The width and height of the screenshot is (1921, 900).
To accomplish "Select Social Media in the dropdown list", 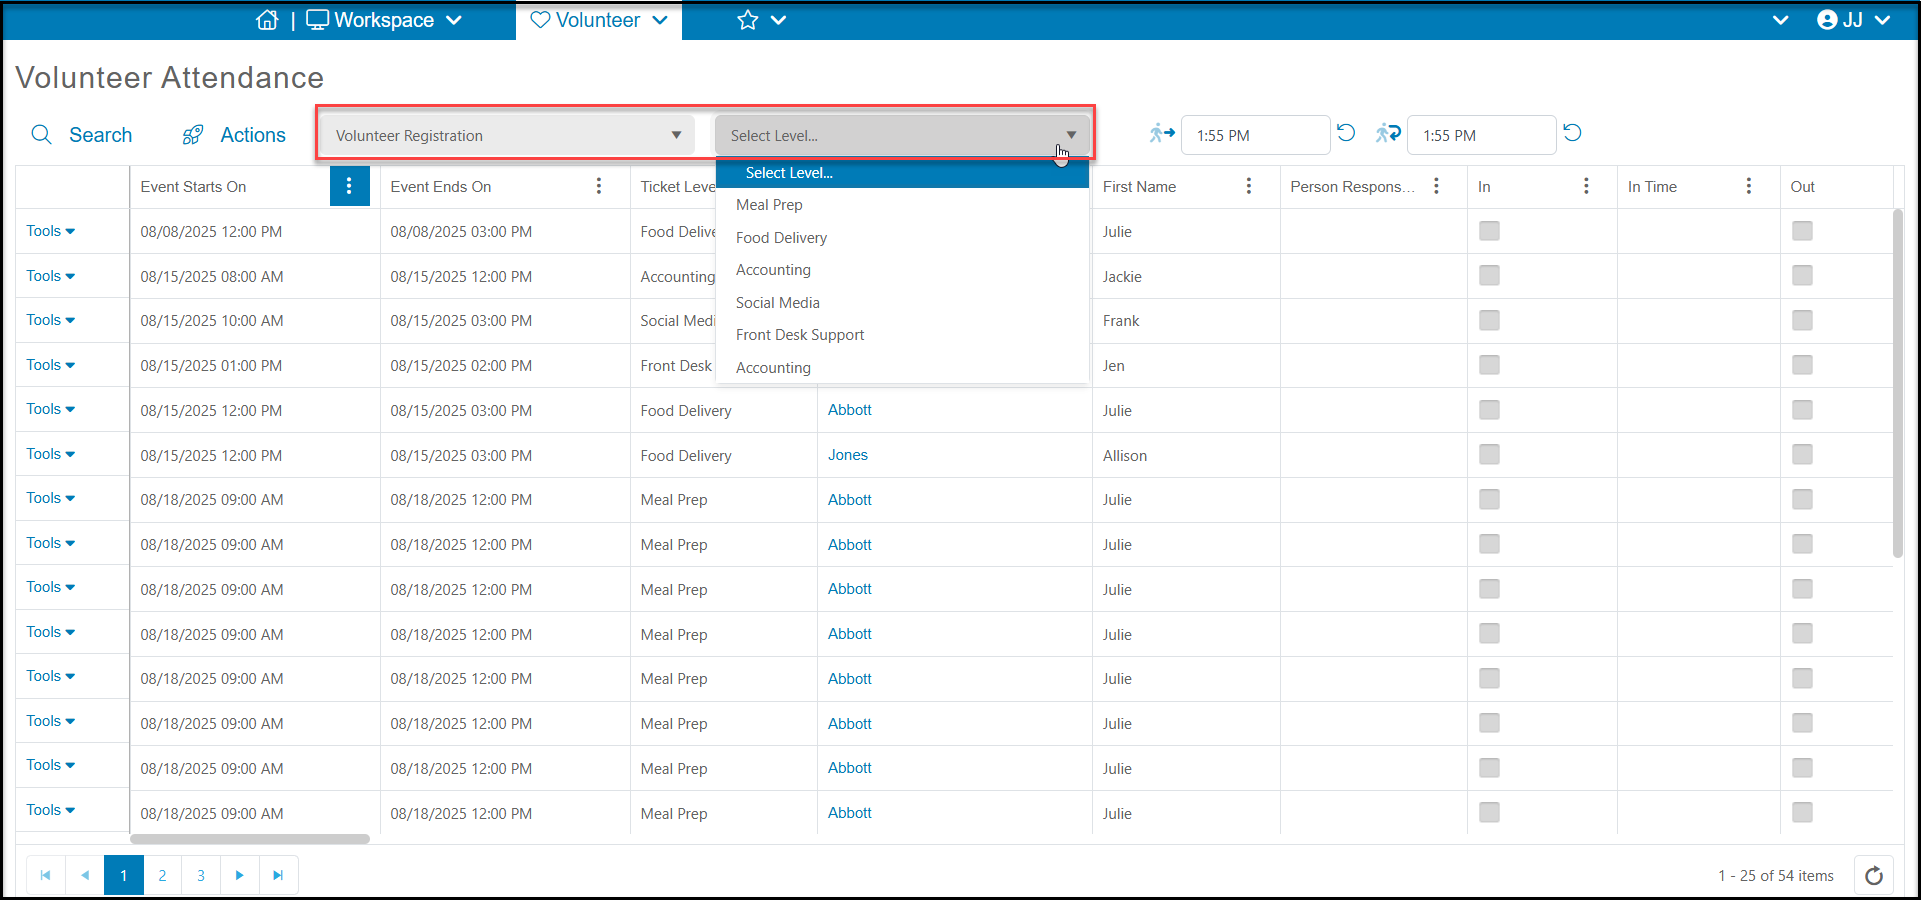I will tap(778, 303).
